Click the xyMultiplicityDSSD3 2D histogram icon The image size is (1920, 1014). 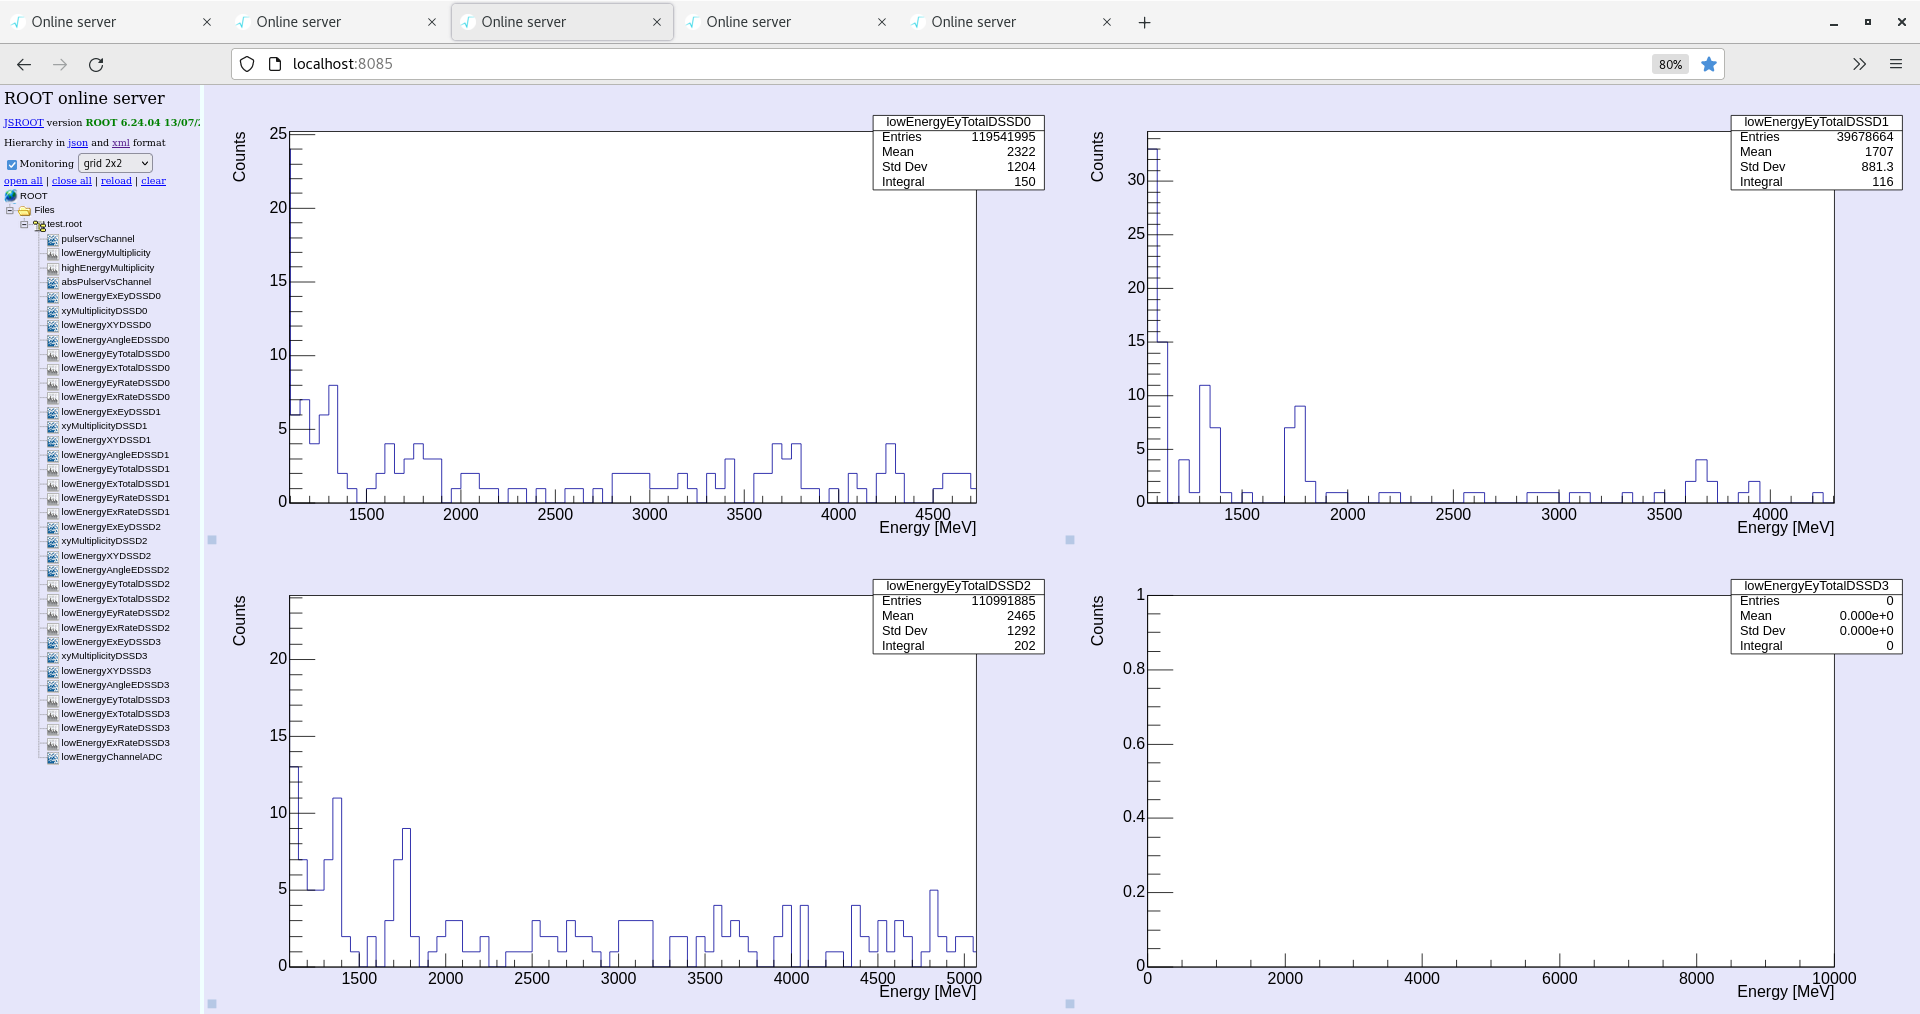[x=51, y=656]
